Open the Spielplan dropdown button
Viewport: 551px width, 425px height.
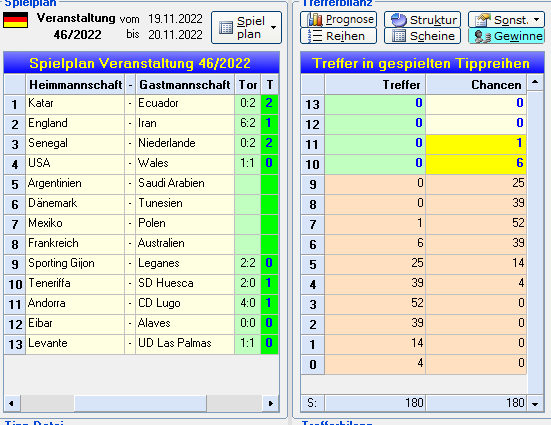coord(246,27)
